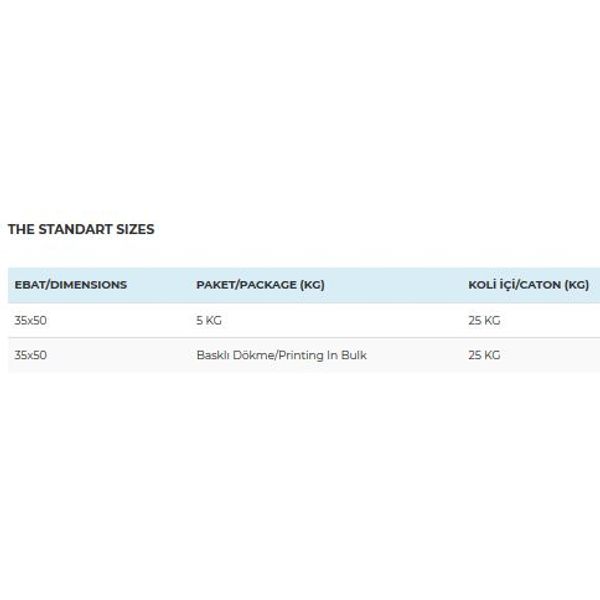This screenshot has width=600, height=600.
Task: Click (KG) in the KOLİ İÇİ/CATON header
Action: tap(577, 285)
